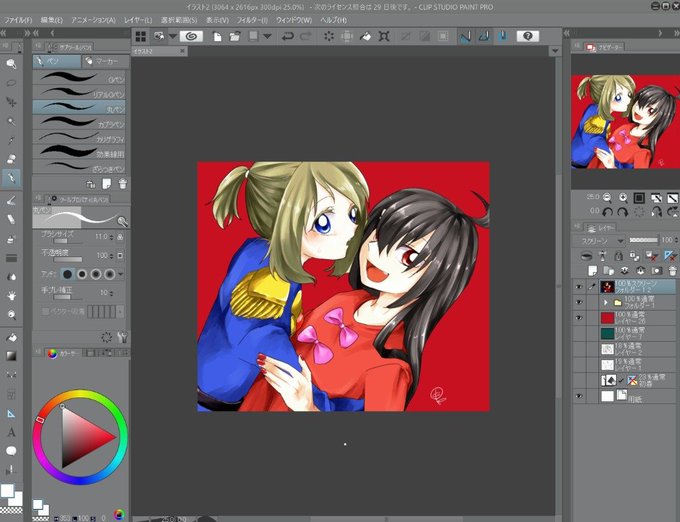Zoom out in Navigator panel

[607, 198]
